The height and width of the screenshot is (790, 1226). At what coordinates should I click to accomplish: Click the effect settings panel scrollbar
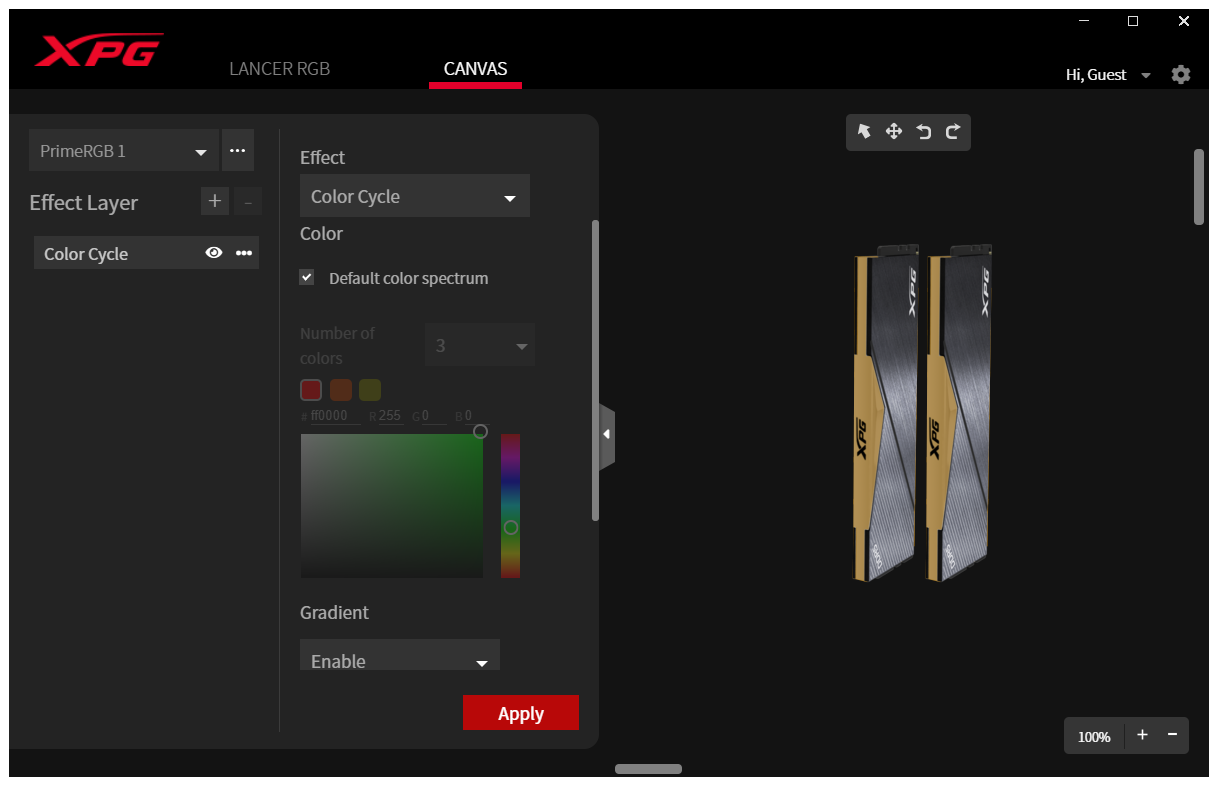(596, 370)
